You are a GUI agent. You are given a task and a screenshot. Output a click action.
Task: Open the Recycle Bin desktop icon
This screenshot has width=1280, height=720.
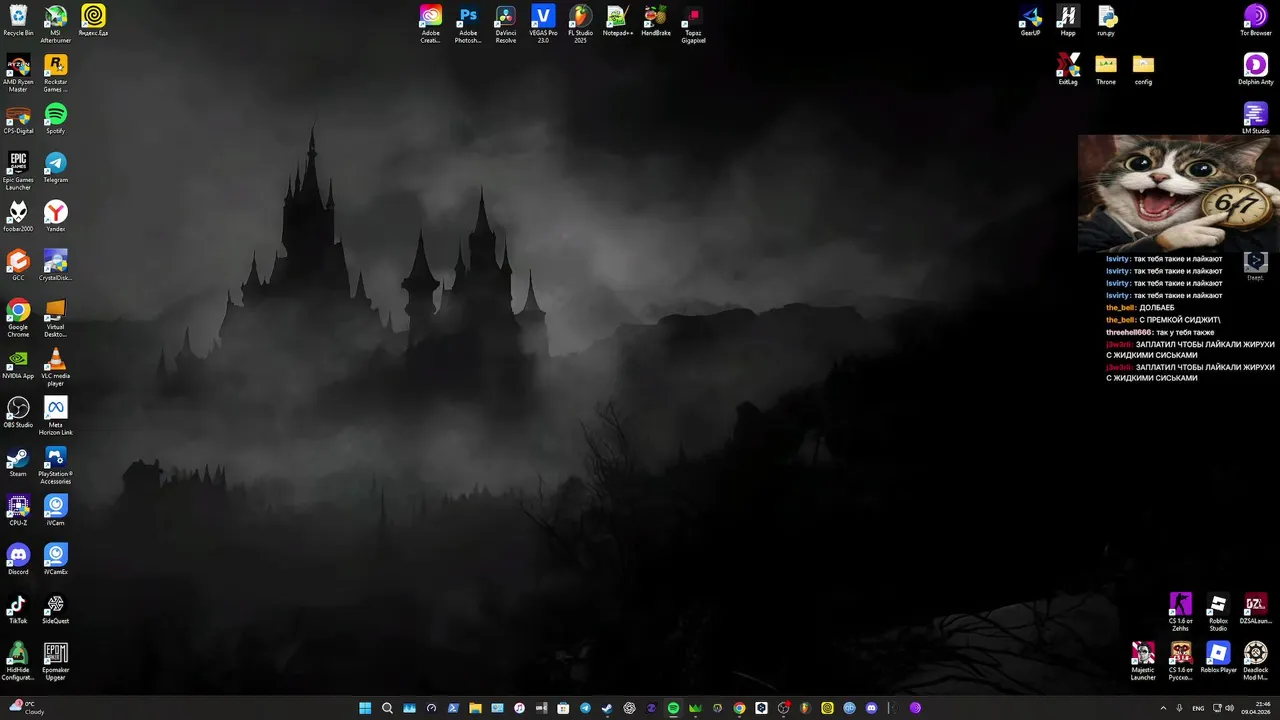(x=18, y=21)
